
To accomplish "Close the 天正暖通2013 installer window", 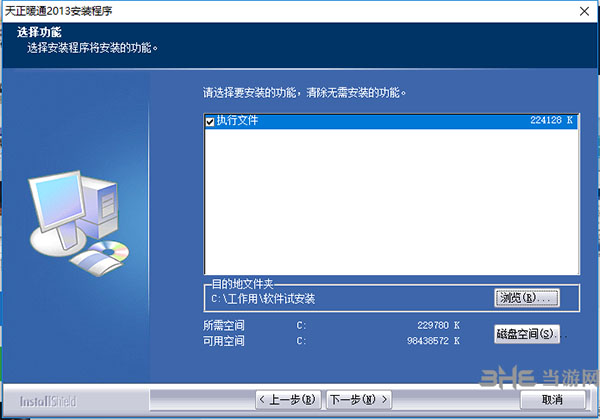I will coord(584,11).
